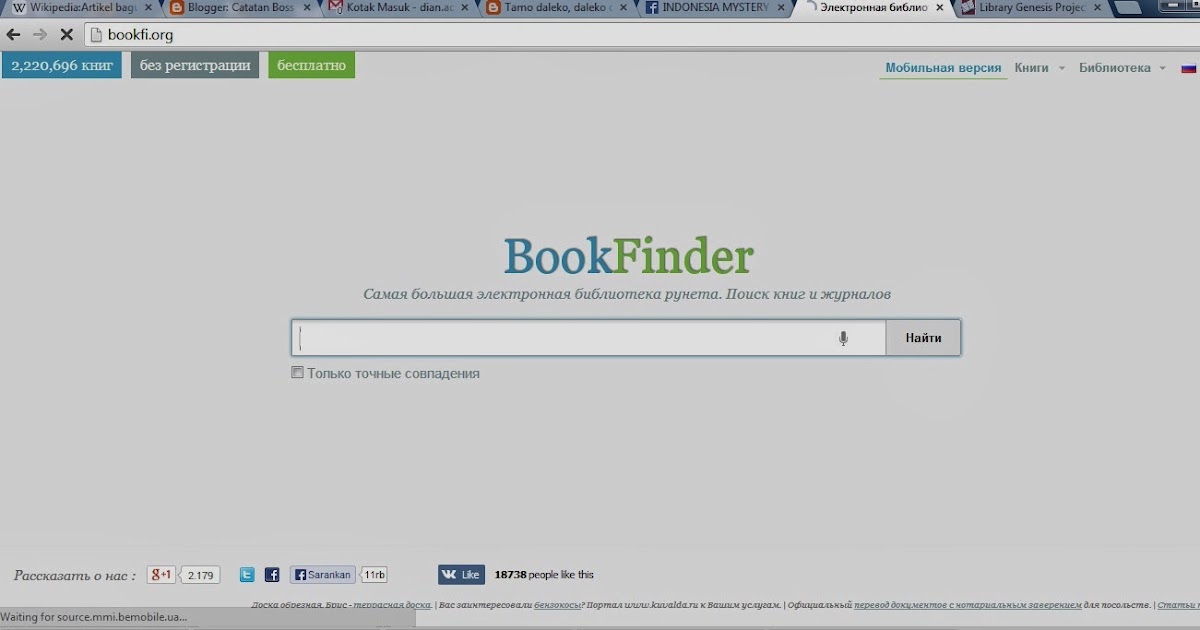Close the Kotak Masuk Gmail tab

pyautogui.click(x=464, y=8)
